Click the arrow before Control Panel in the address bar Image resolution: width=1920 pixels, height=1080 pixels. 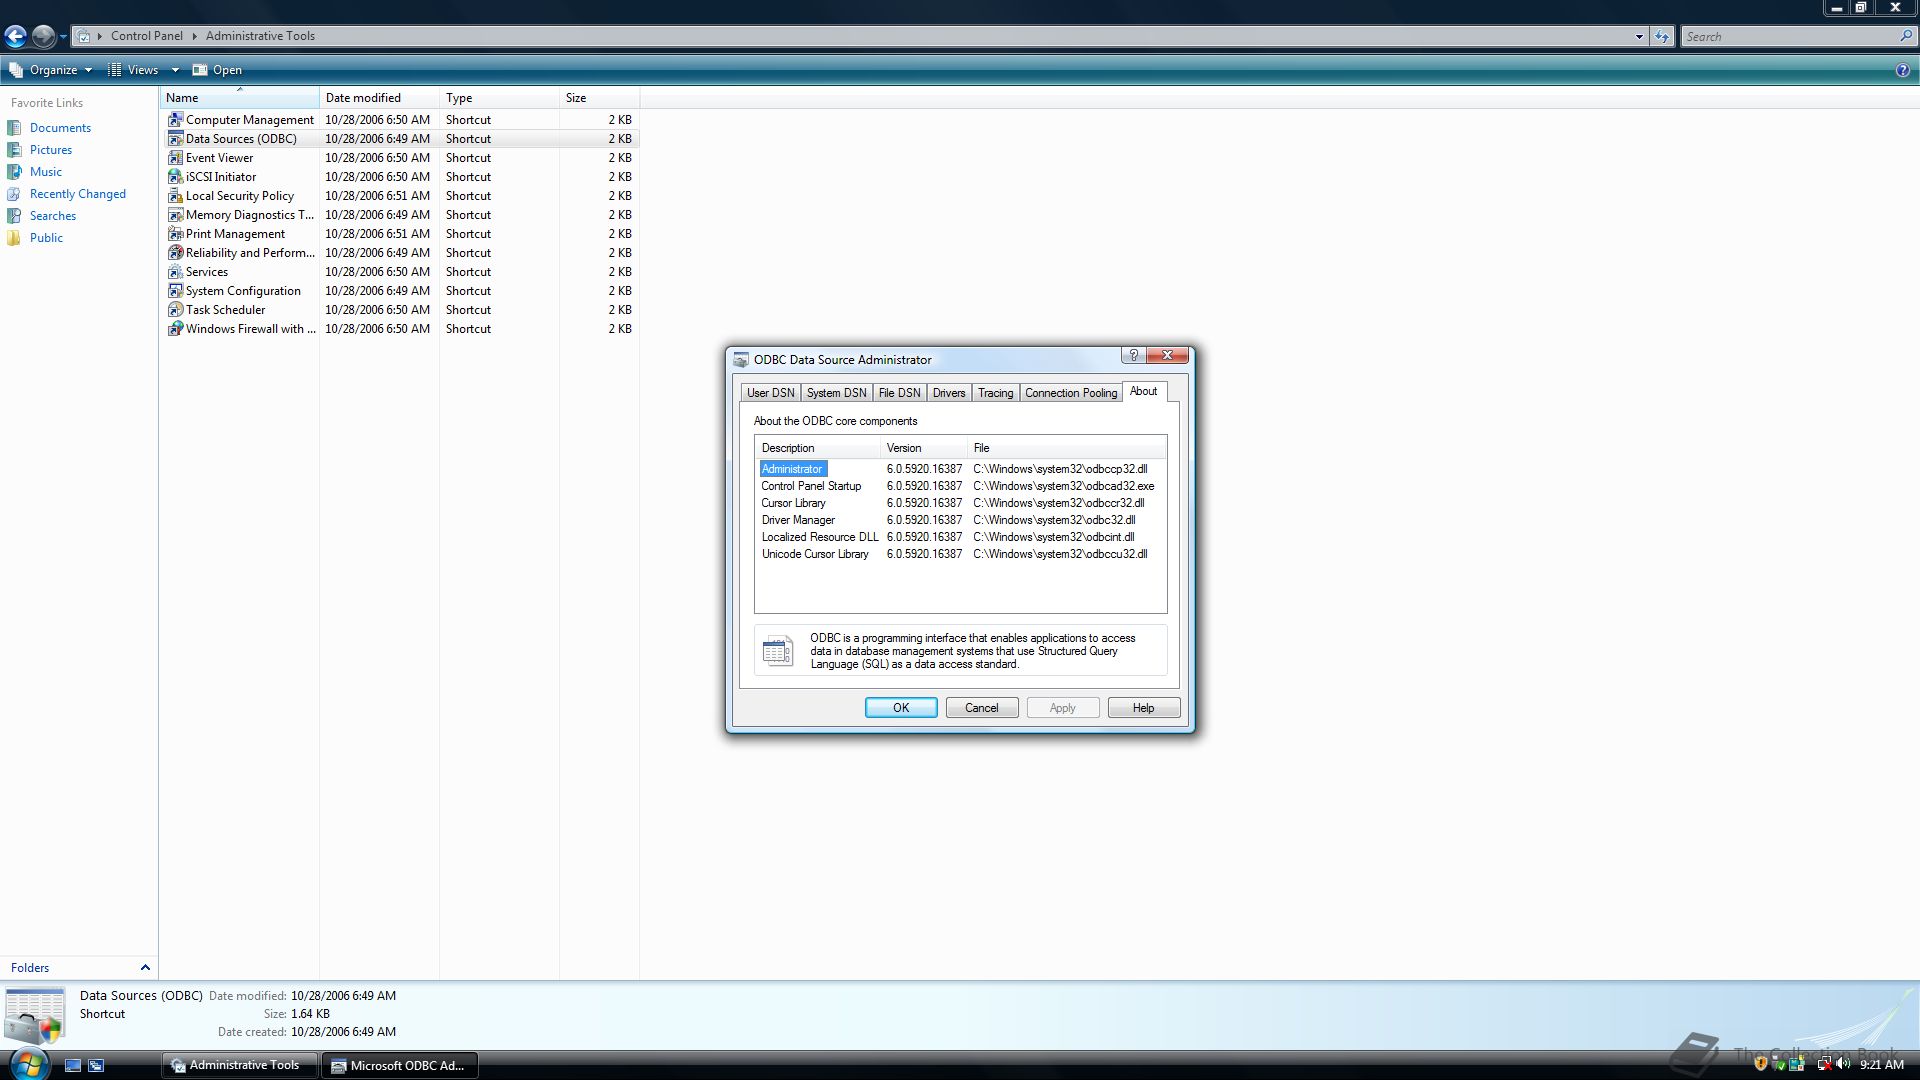[100, 36]
